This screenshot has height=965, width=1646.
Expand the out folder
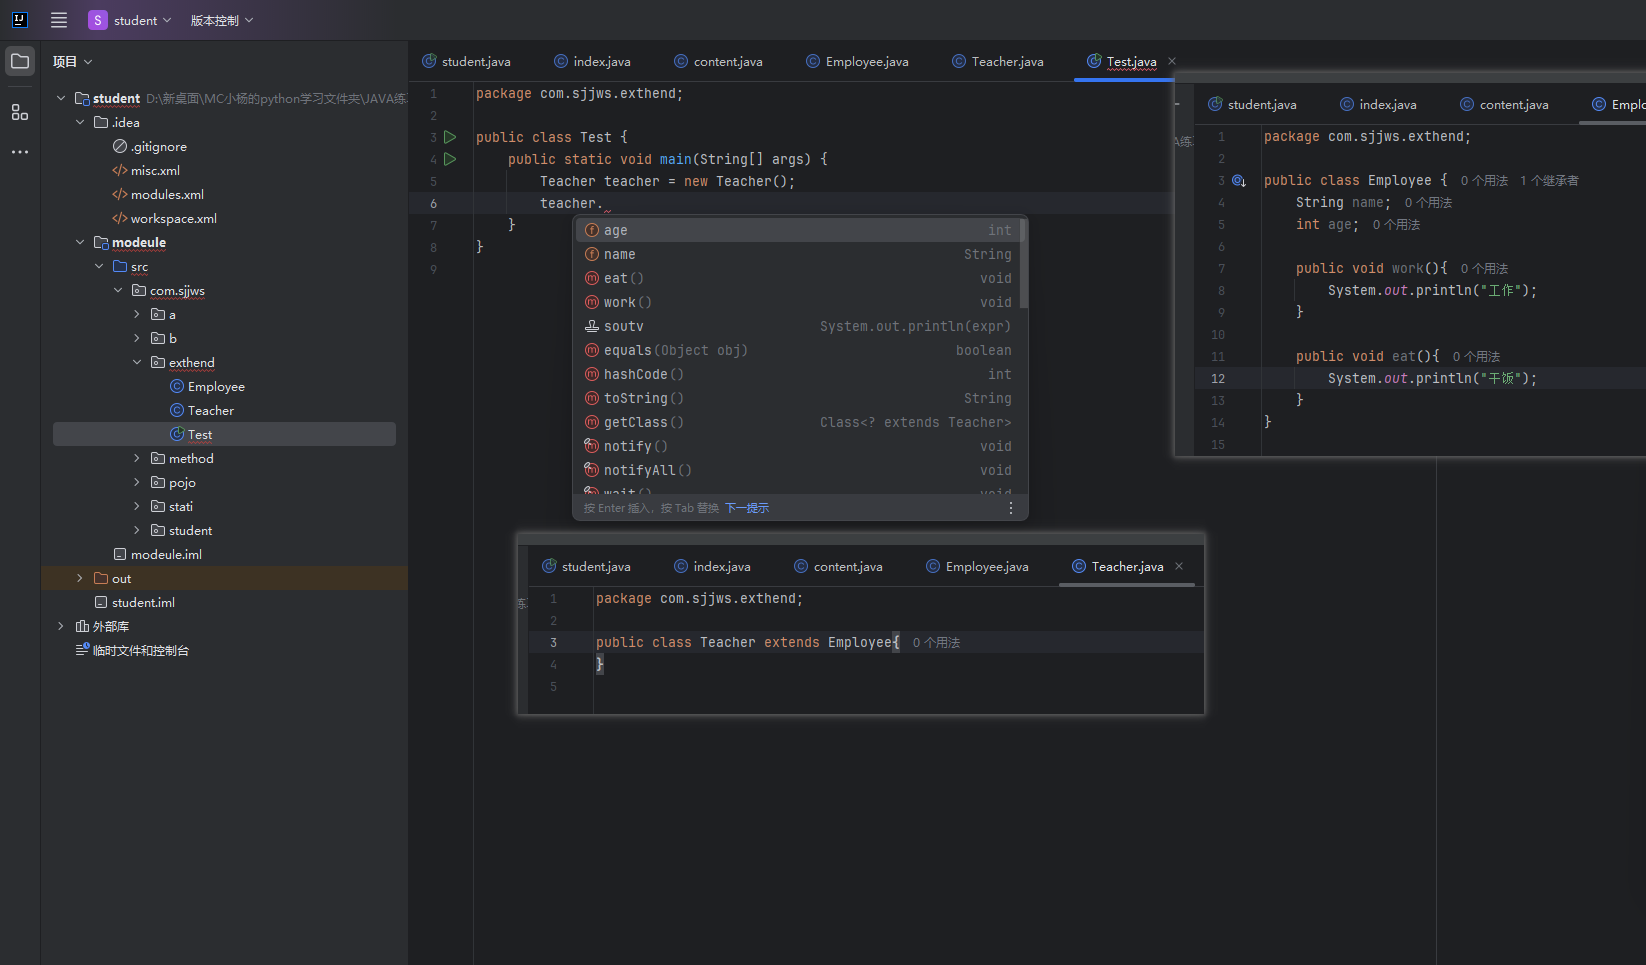click(80, 578)
